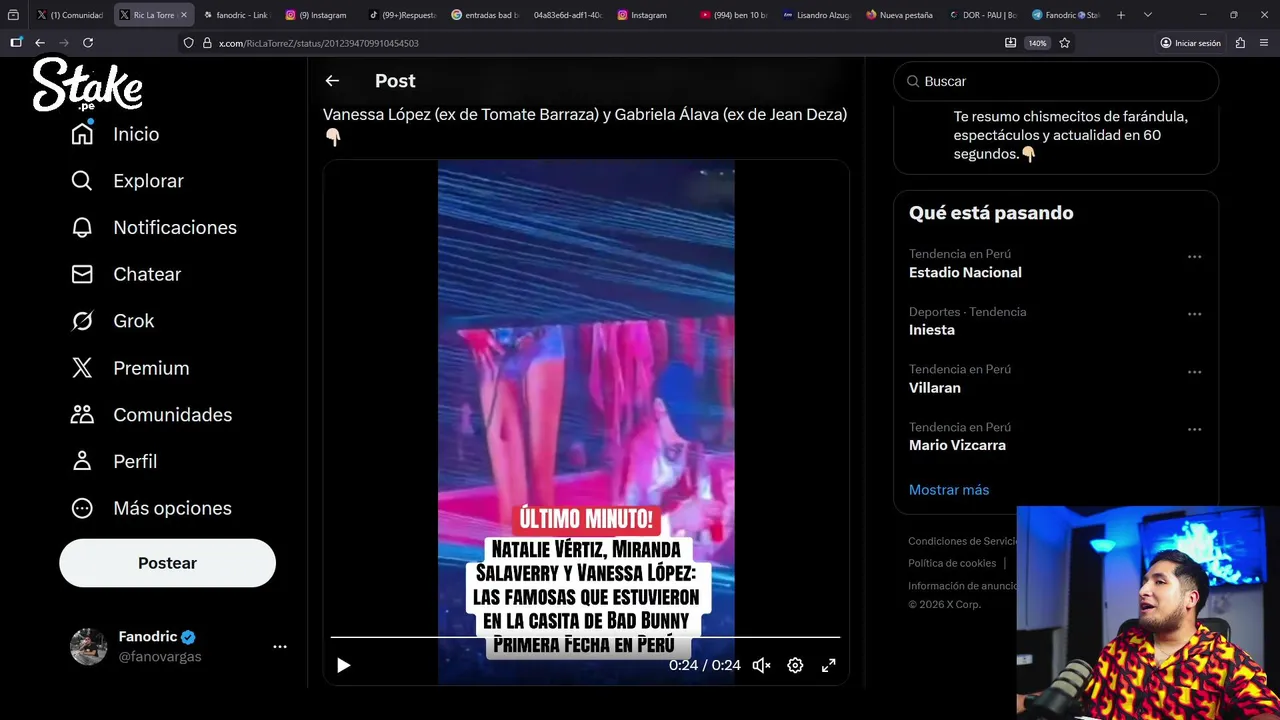This screenshot has width=1280, height=720.
Task: Click Mostrar más link
Action: [949, 490]
